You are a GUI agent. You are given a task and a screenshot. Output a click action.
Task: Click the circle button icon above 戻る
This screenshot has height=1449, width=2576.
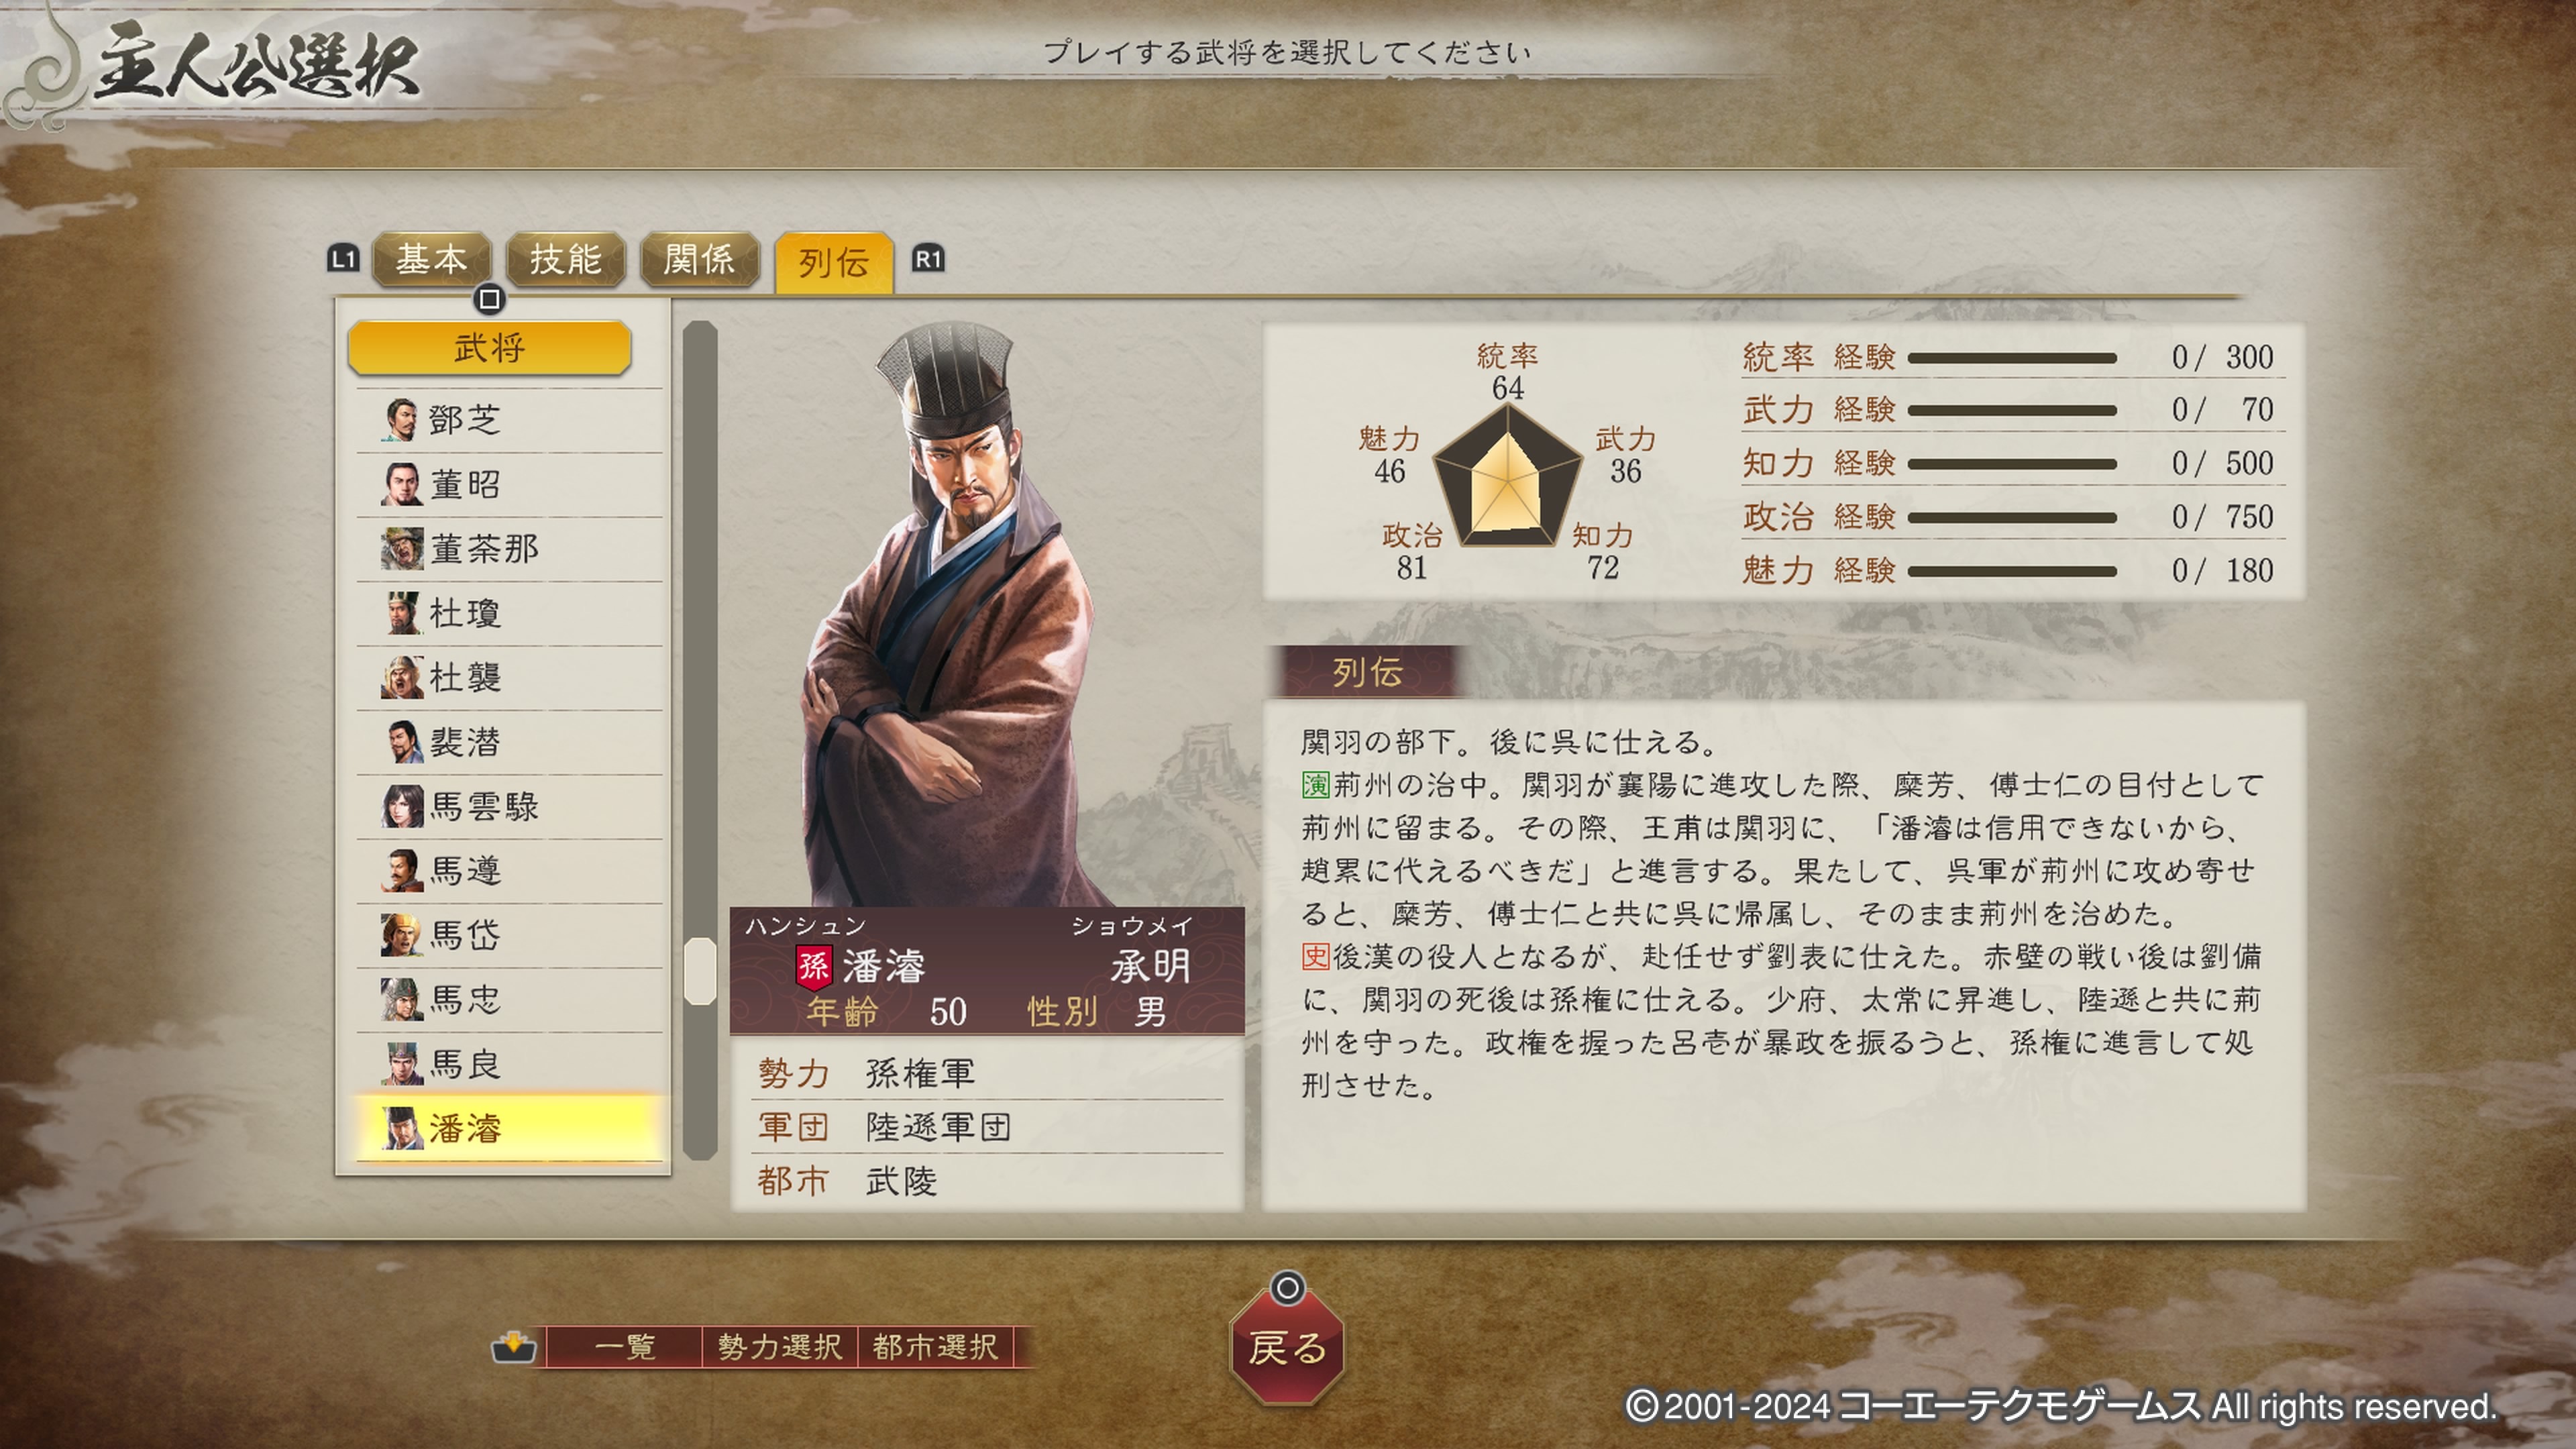click(x=1287, y=1288)
